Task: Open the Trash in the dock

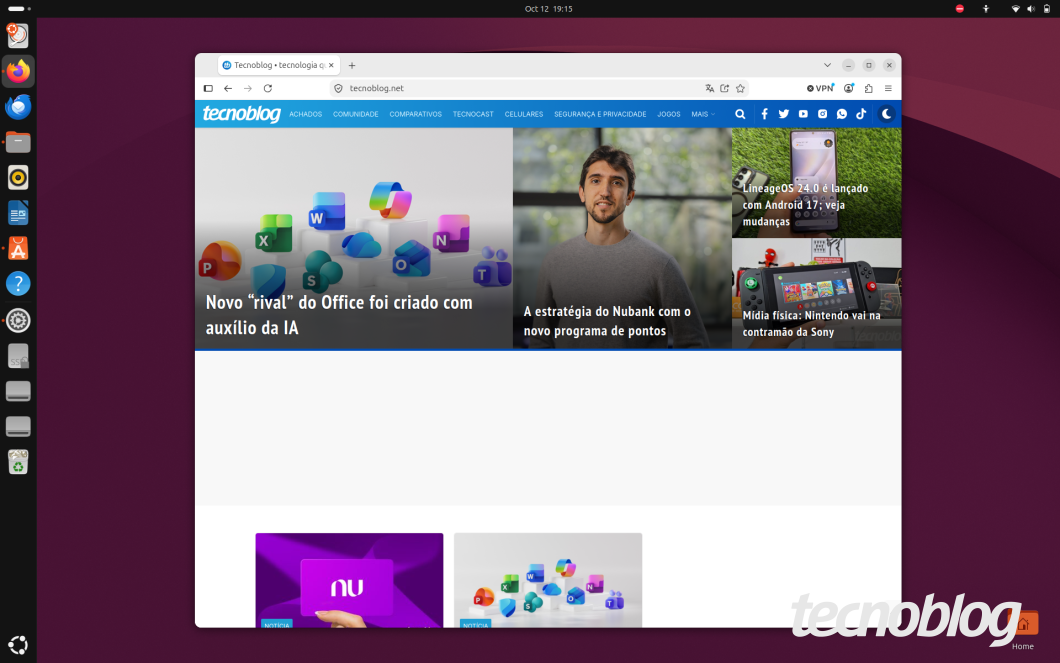Action: pyautogui.click(x=18, y=462)
